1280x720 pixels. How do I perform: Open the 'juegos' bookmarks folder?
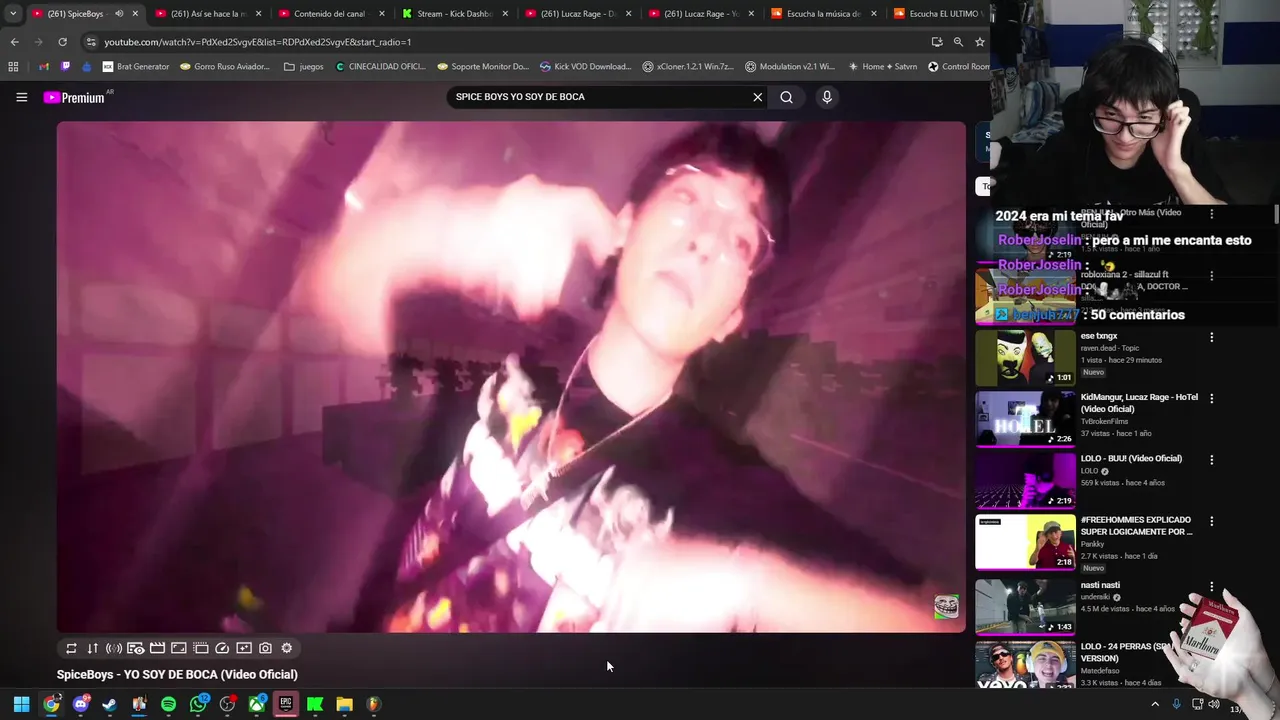pyautogui.click(x=304, y=67)
